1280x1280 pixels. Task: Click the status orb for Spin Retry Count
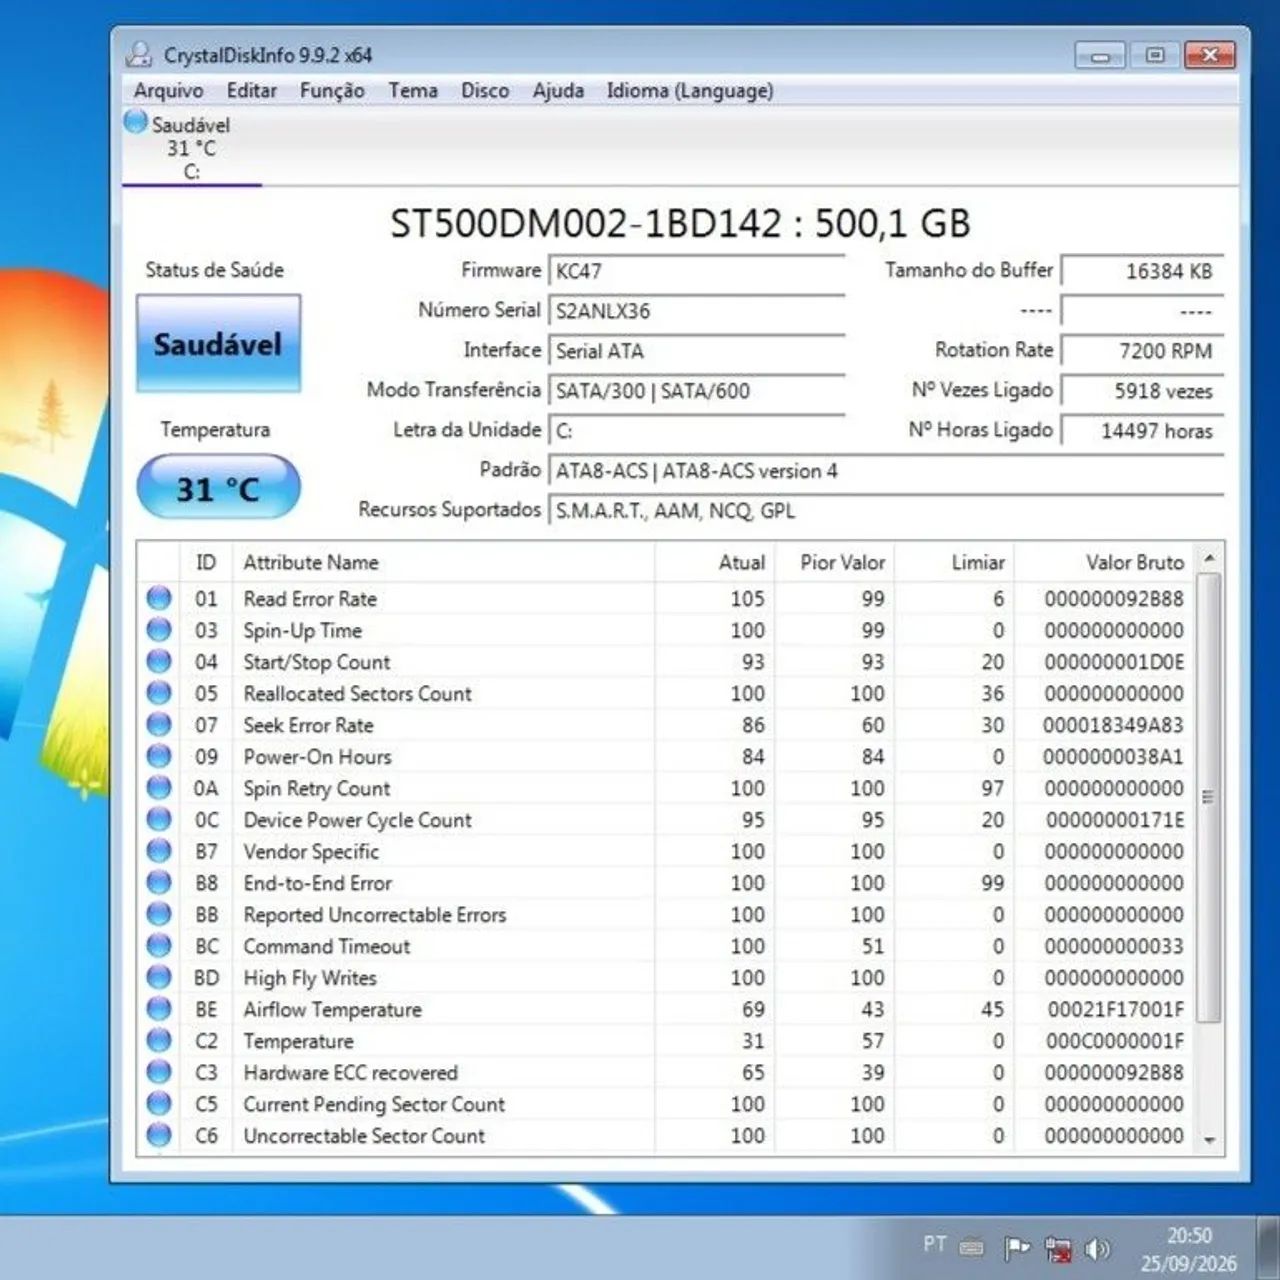coord(159,788)
